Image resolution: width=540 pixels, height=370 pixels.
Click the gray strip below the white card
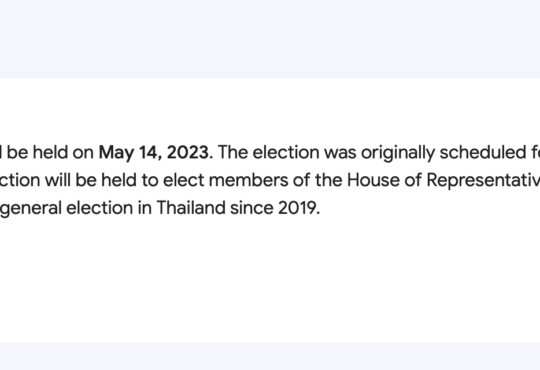tap(270, 356)
